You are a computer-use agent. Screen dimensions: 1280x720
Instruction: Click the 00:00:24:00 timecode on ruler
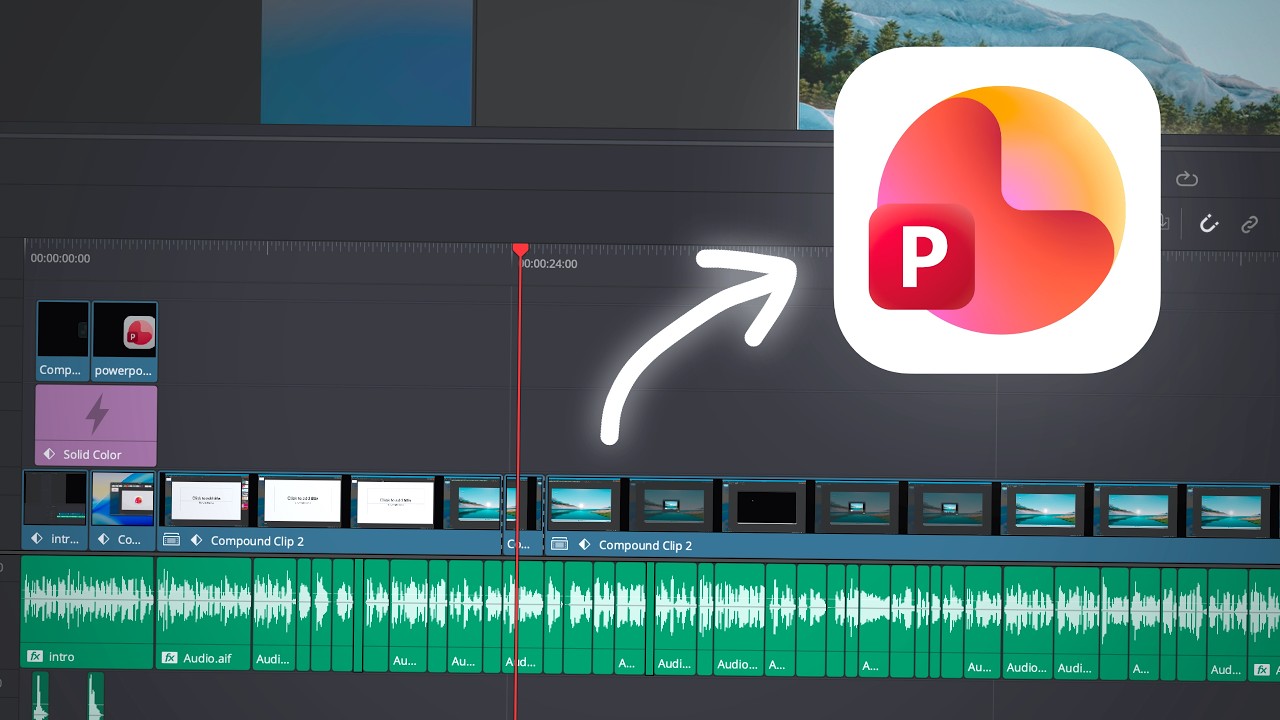pyautogui.click(x=549, y=264)
